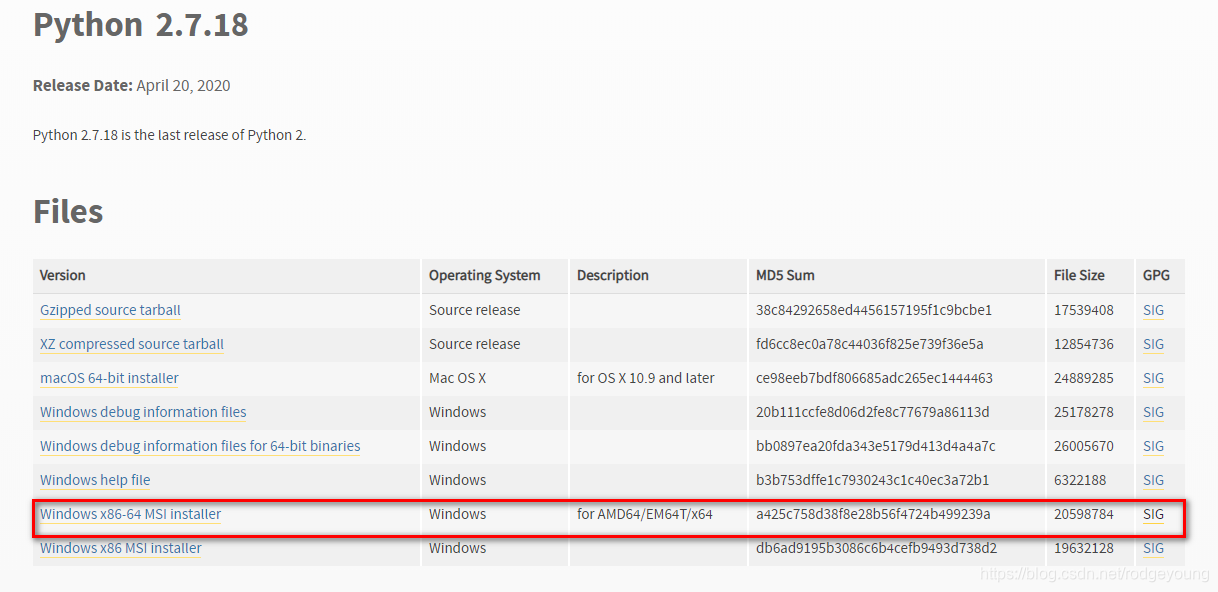Screen dimensions: 1218x592
Task: Open SIG for Windows debug information files
Action: 1153,412
